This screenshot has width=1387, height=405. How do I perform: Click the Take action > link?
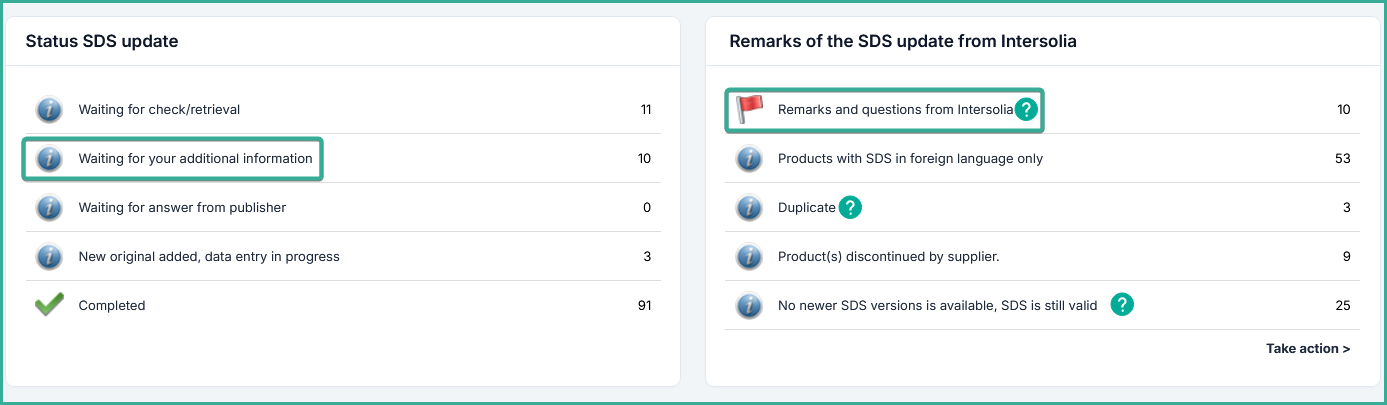[1308, 349]
